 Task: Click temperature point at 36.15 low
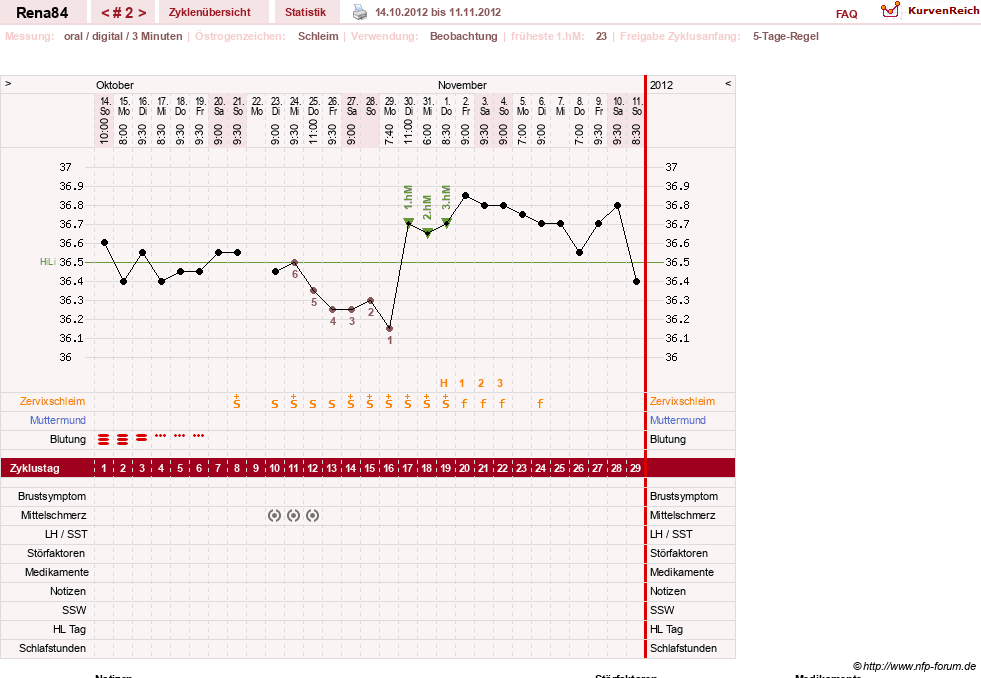[390, 328]
